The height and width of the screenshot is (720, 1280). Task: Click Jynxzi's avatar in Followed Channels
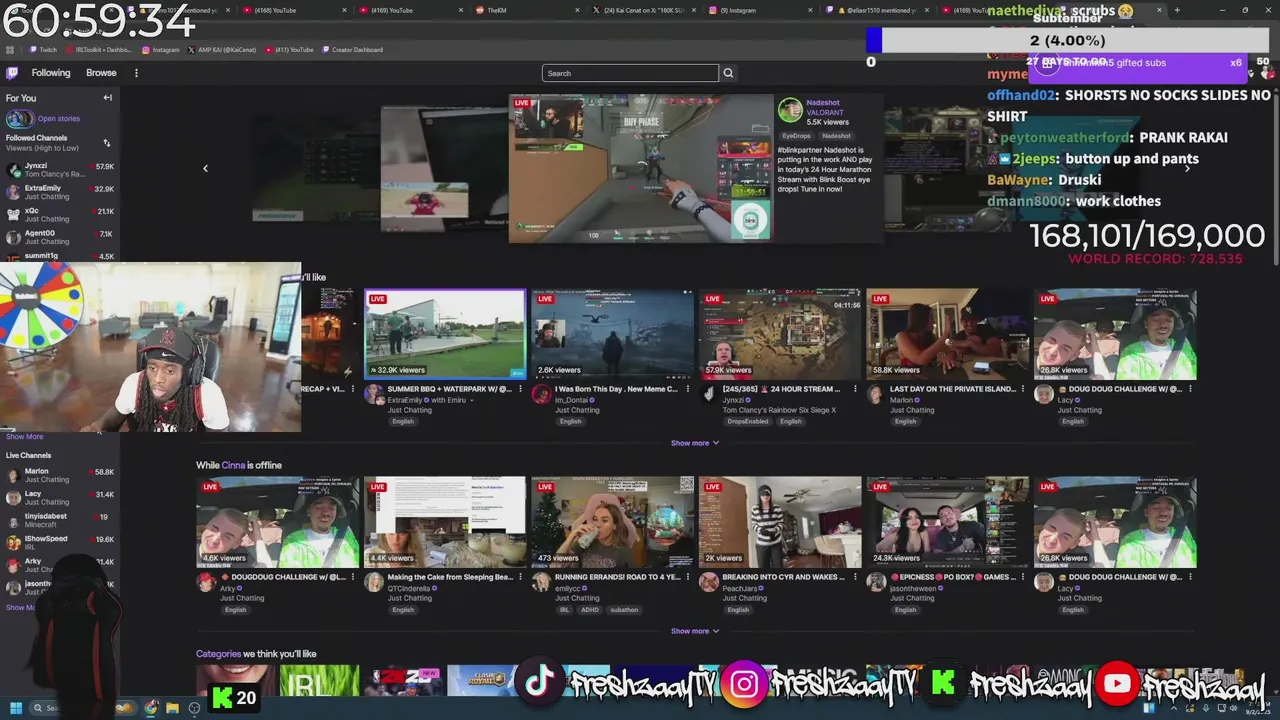pyautogui.click(x=13, y=169)
